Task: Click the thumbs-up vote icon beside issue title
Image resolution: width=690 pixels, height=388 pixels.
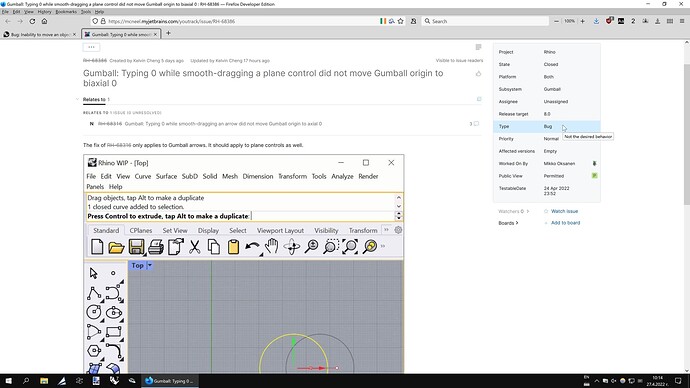Action: pos(478,74)
